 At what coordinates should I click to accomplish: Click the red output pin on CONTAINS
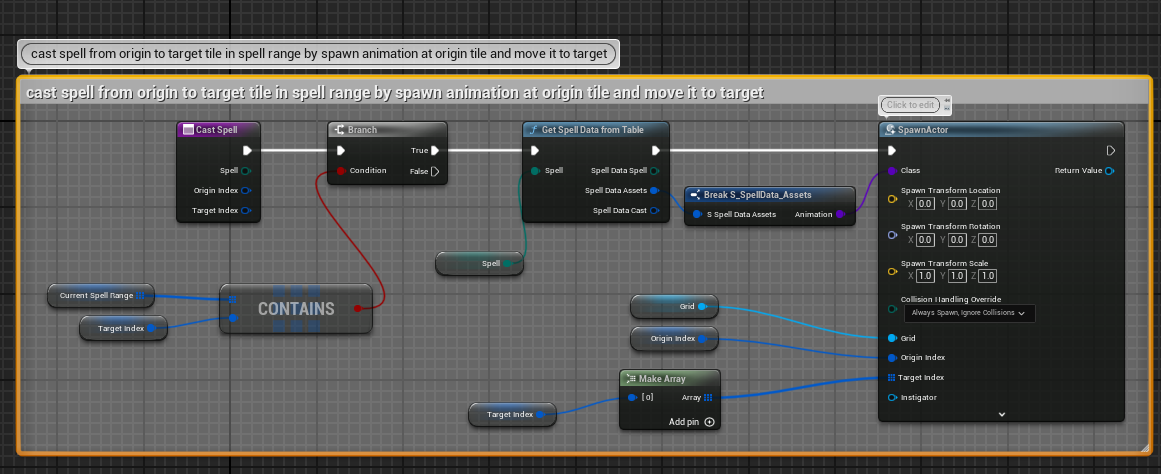(358, 309)
